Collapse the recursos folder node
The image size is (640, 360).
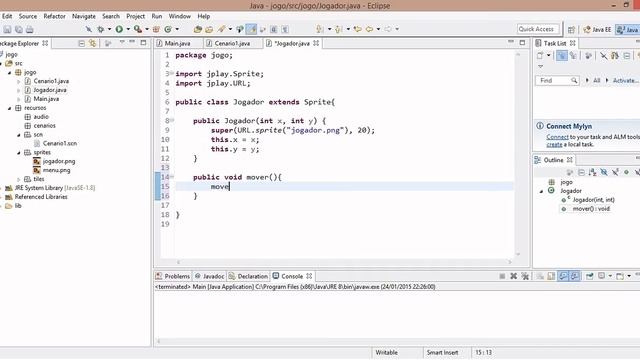click(x=9, y=108)
